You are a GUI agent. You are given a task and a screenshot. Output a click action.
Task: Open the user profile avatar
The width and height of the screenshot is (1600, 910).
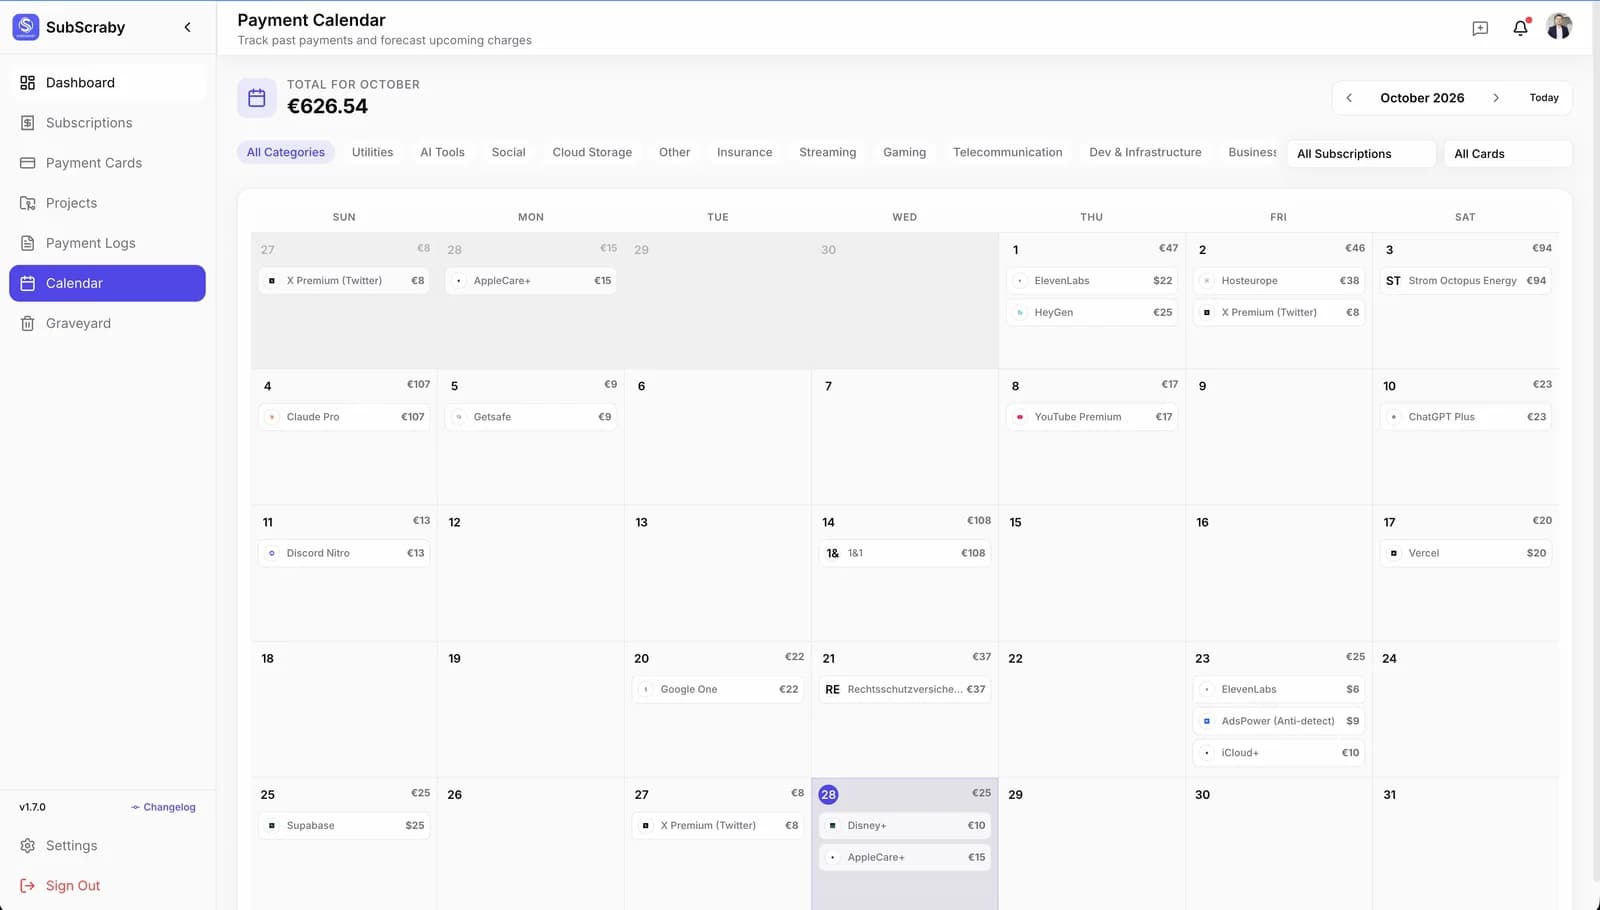pos(1559,27)
